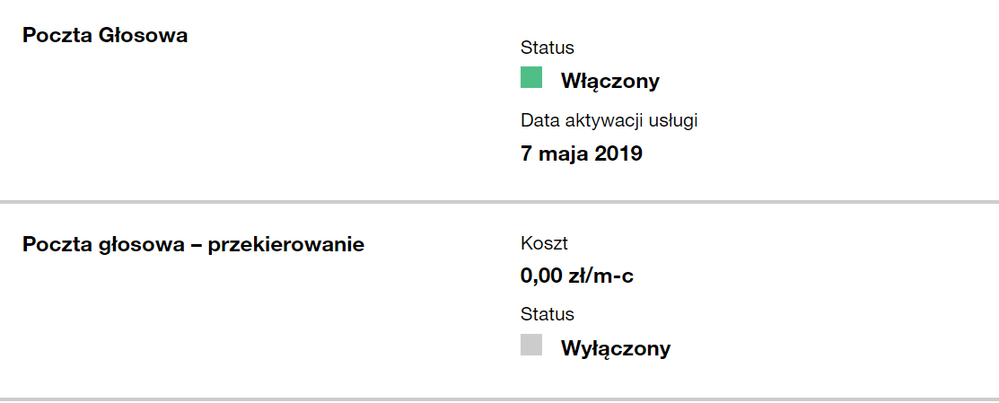Select the activation date 7 maja 2019
The image size is (999, 403).
coord(581,154)
